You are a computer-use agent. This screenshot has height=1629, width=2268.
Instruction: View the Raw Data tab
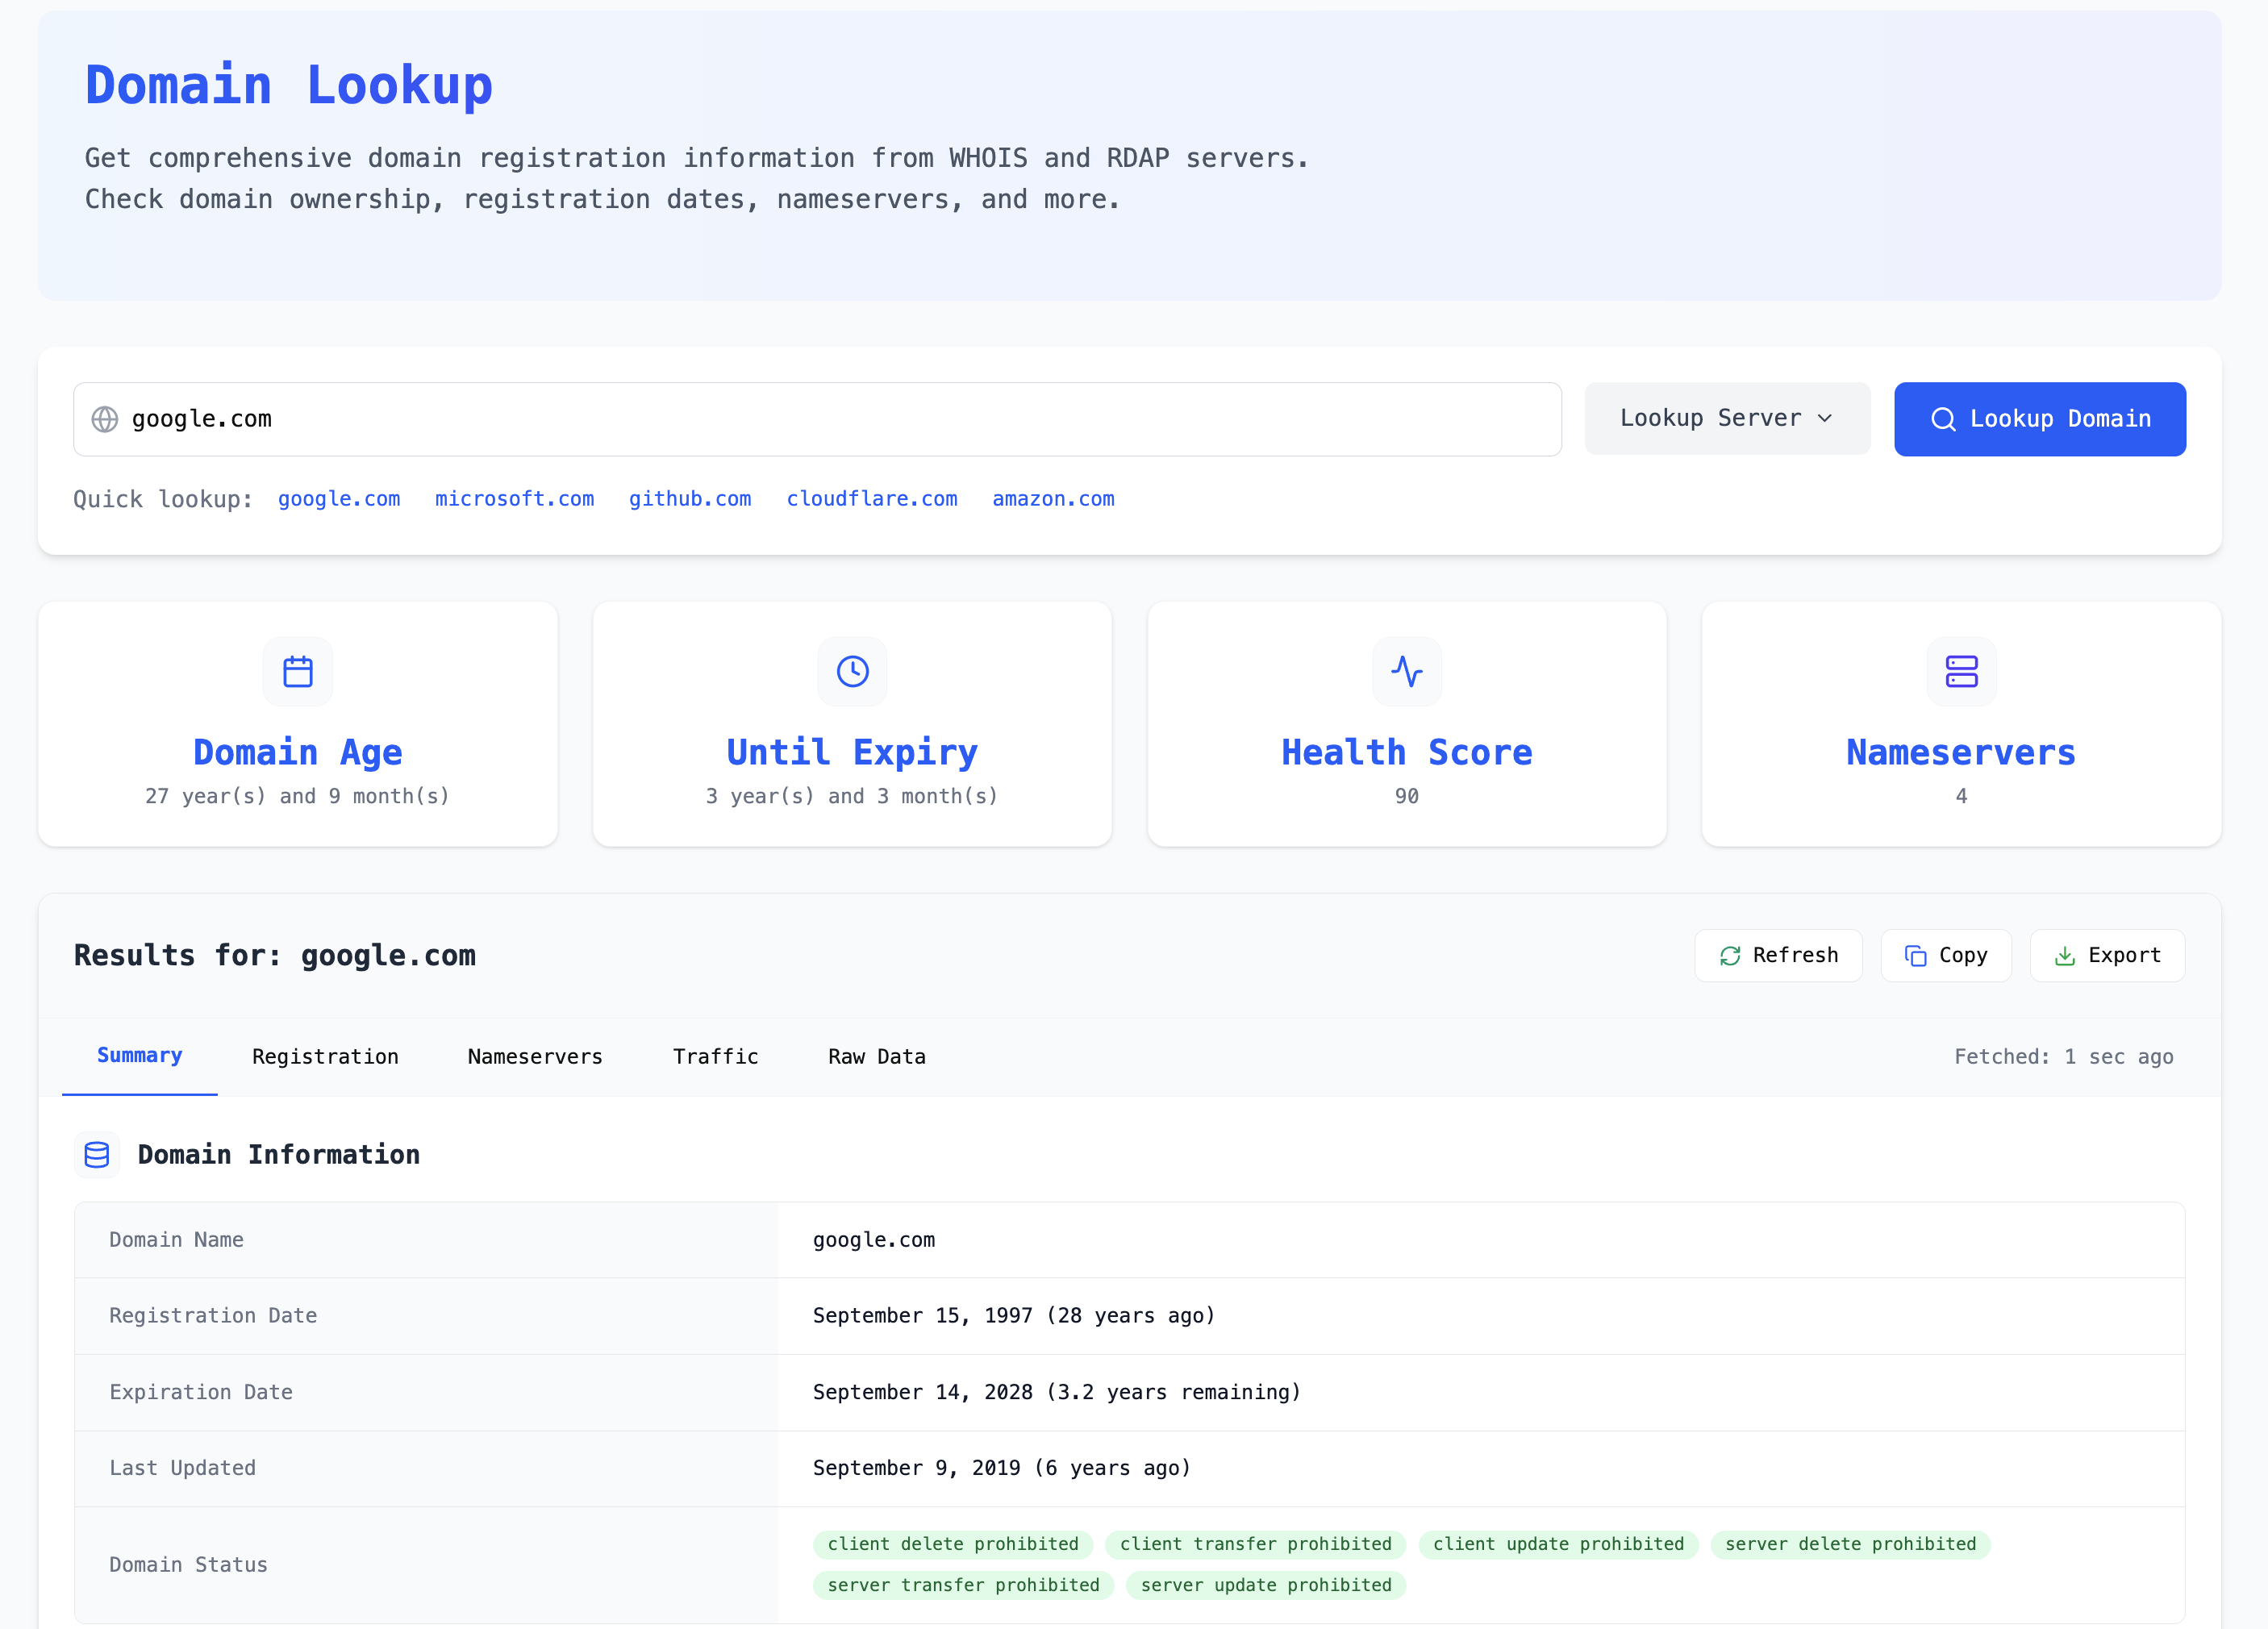point(876,1057)
